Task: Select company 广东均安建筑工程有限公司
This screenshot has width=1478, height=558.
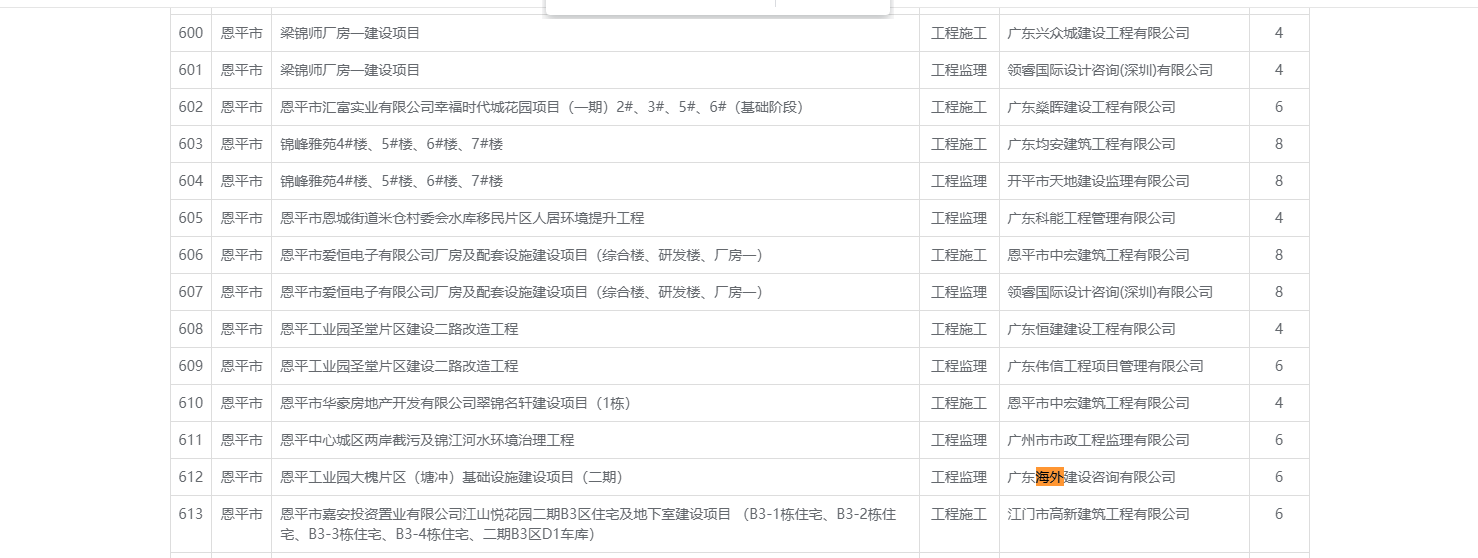Action: click(x=1091, y=144)
